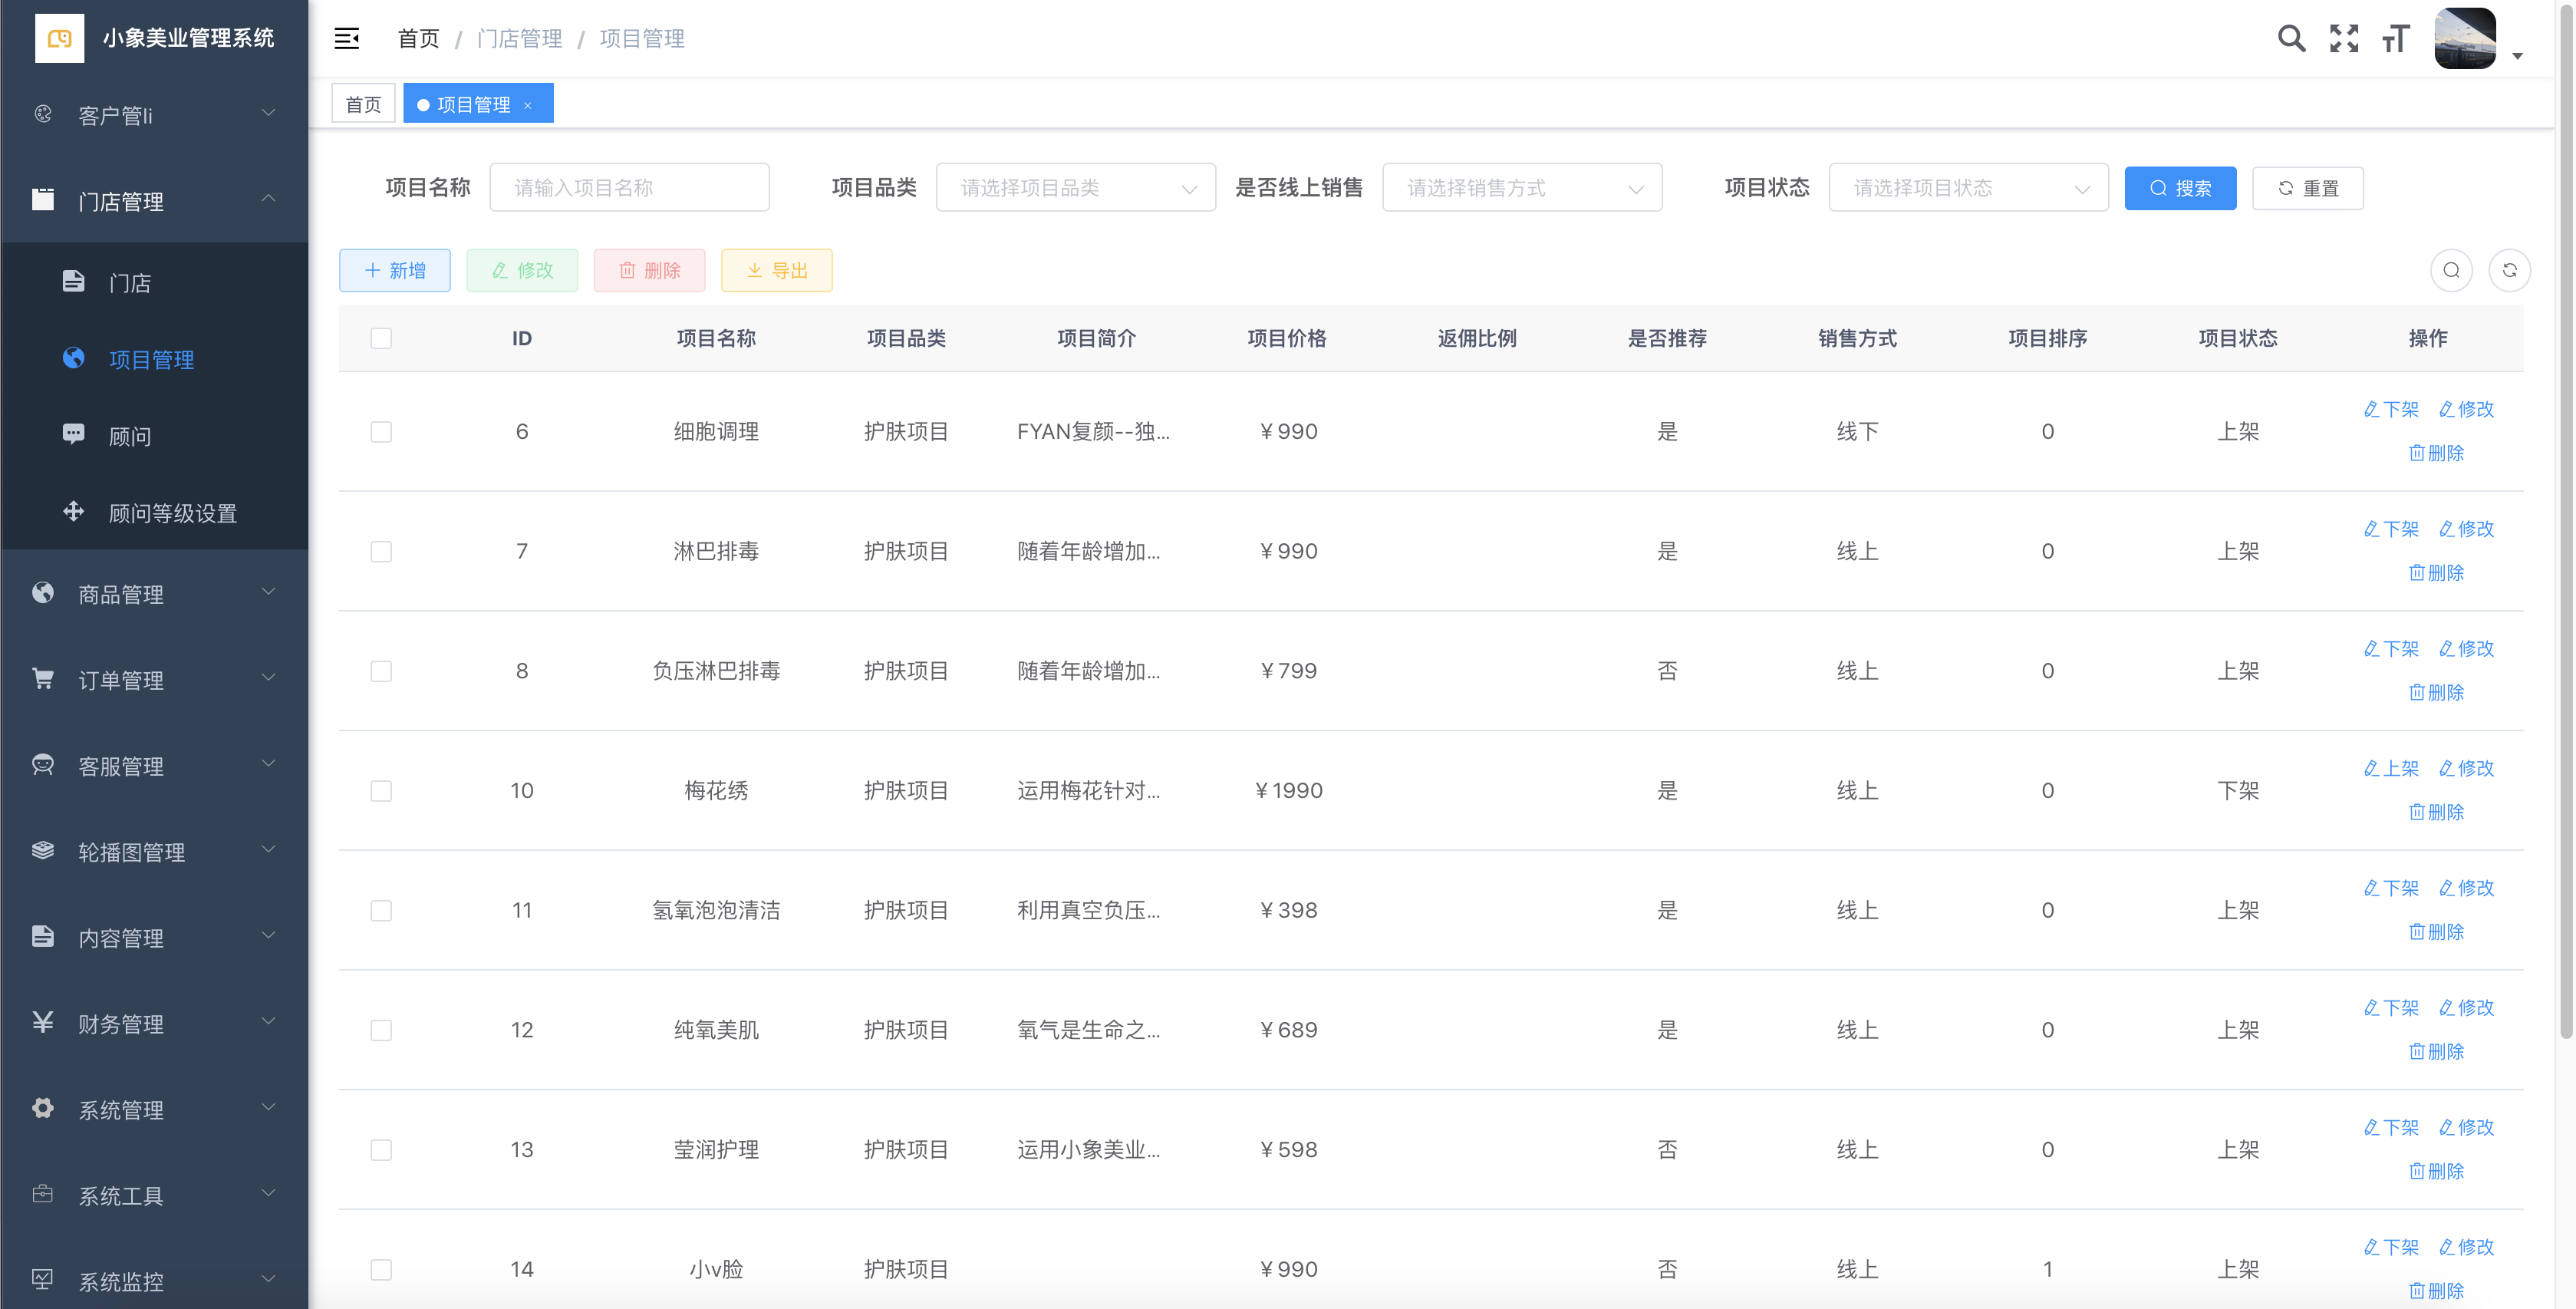The image size is (2576, 1309).
Task: Hide search bar using round magnifier icon
Action: coord(2451,270)
